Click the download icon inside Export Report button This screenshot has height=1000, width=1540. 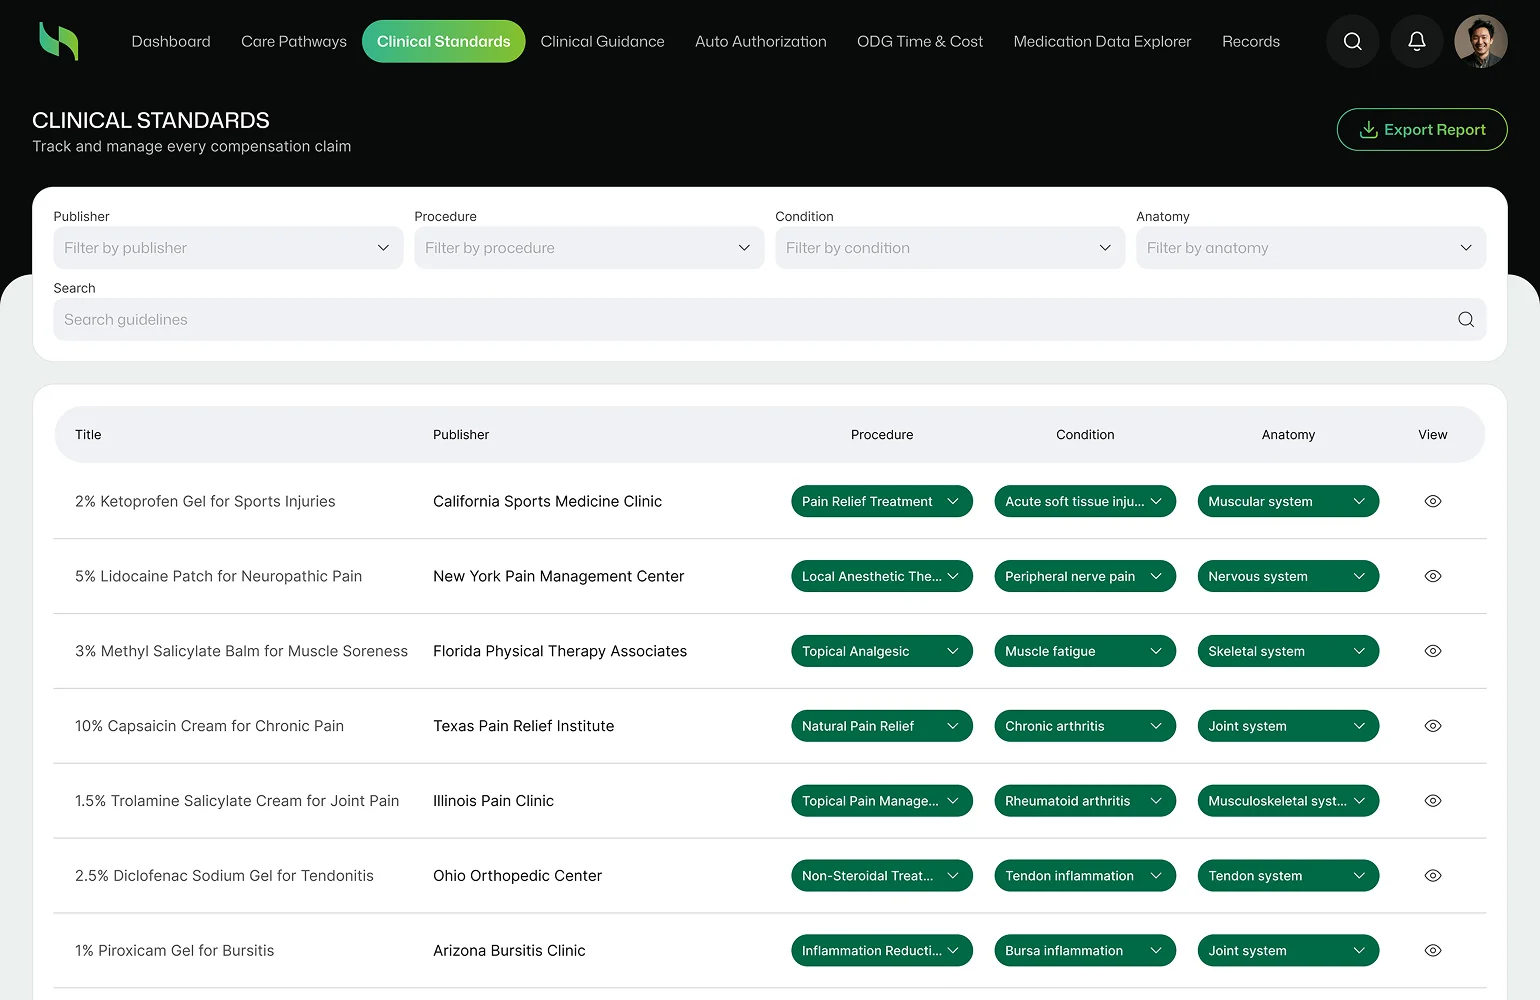[1367, 129]
